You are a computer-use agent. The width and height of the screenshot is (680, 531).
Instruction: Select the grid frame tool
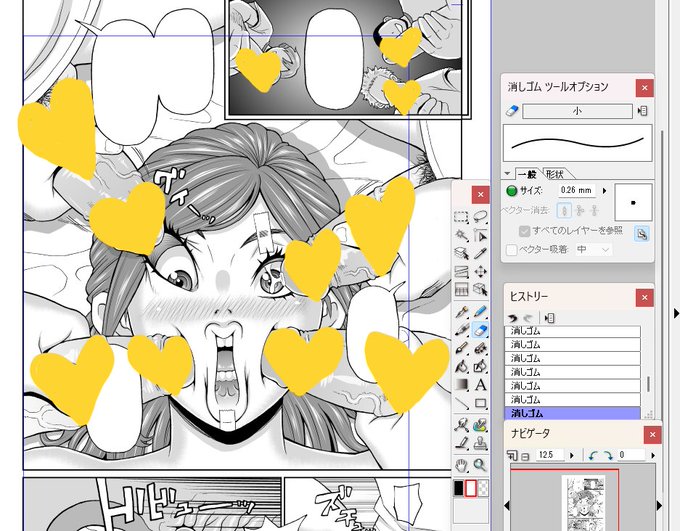coord(461,289)
